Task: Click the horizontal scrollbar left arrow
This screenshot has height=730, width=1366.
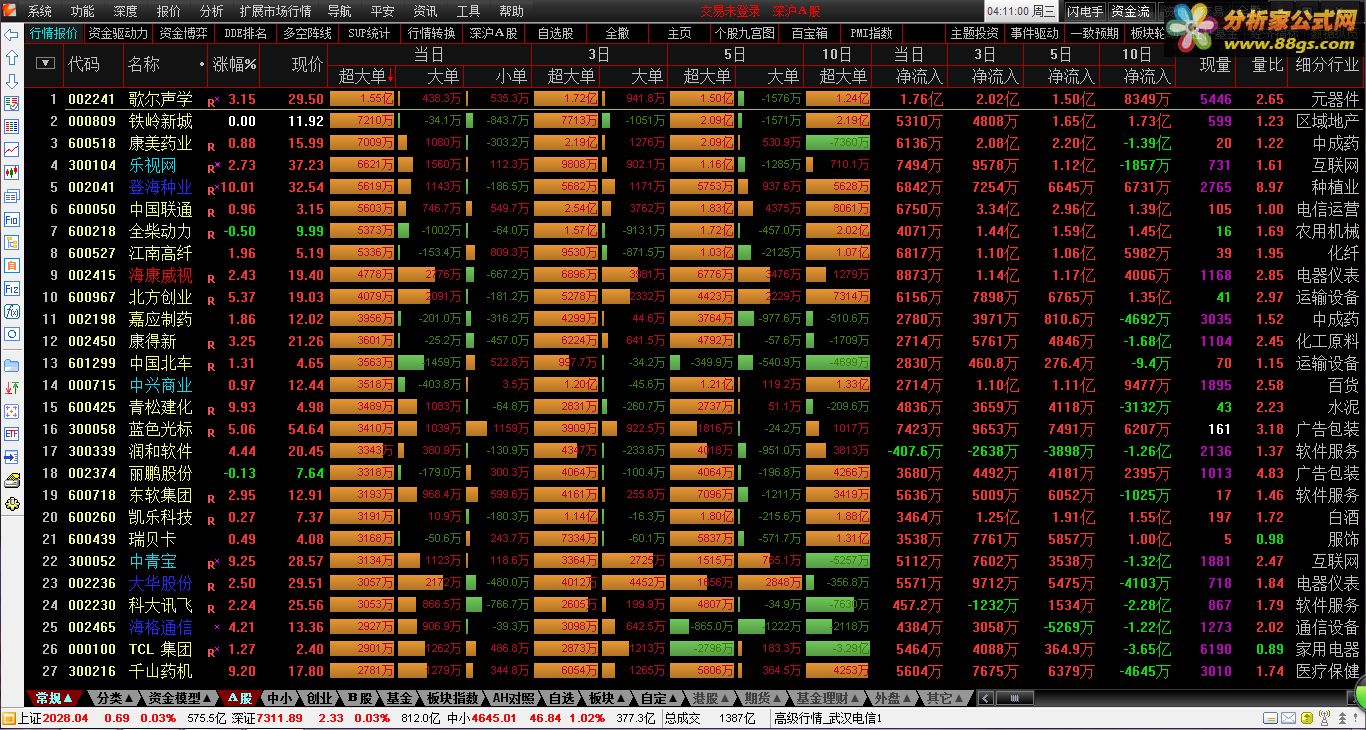Action: click(x=985, y=698)
